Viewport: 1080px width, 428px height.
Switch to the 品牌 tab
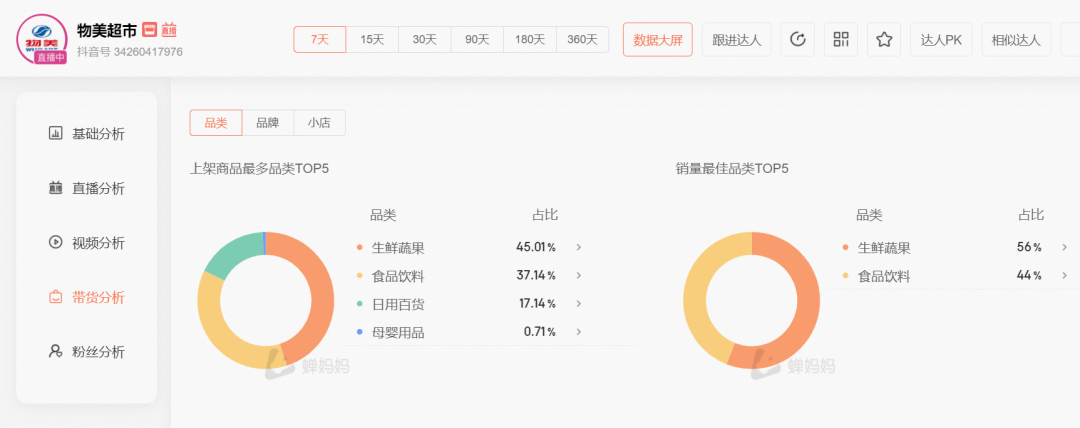(x=268, y=123)
